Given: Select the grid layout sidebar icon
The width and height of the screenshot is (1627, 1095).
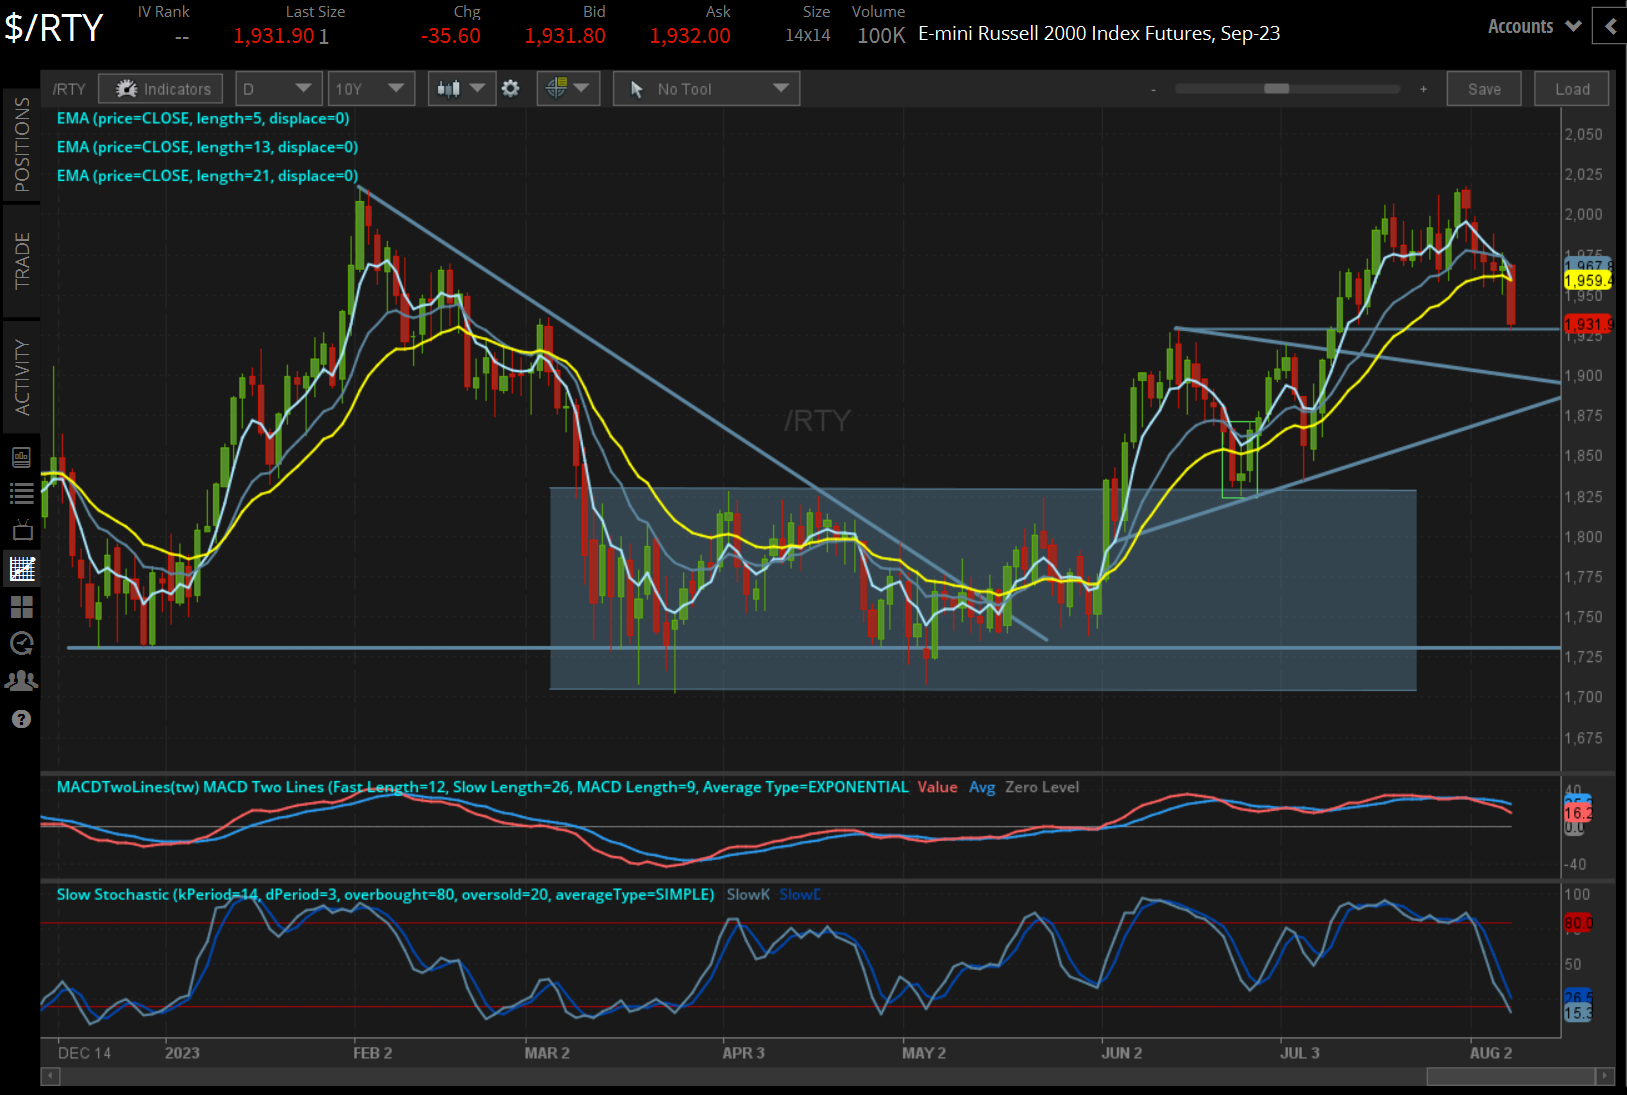Looking at the screenshot, I should point(22,606).
